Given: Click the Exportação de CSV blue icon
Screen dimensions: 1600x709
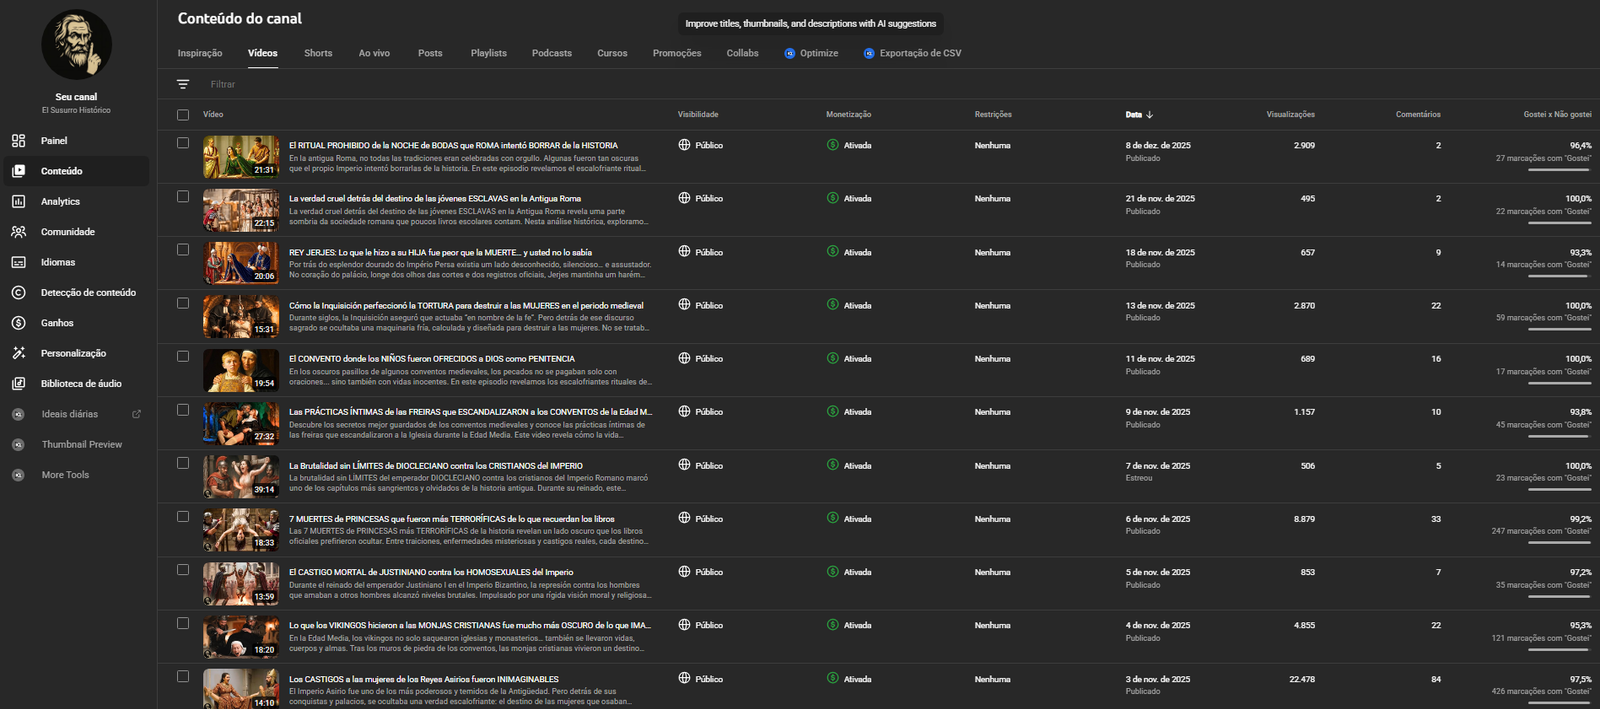Looking at the screenshot, I should pos(869,54).
